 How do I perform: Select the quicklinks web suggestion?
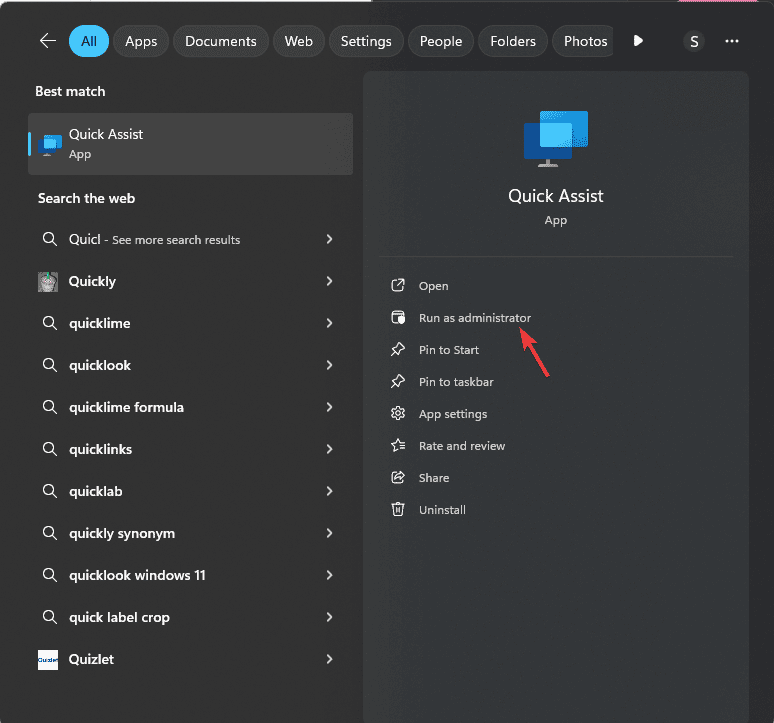tap(191, 449)
